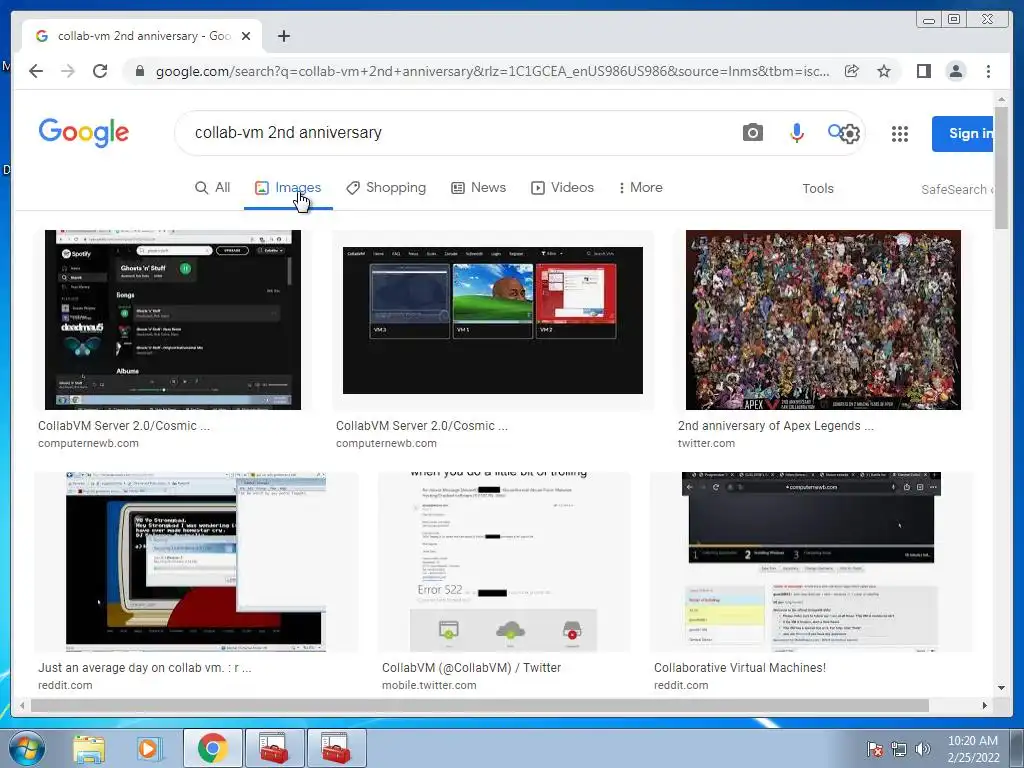Click the share page icon in address bar
1024x768 pixels.
[x=852, y=71]
